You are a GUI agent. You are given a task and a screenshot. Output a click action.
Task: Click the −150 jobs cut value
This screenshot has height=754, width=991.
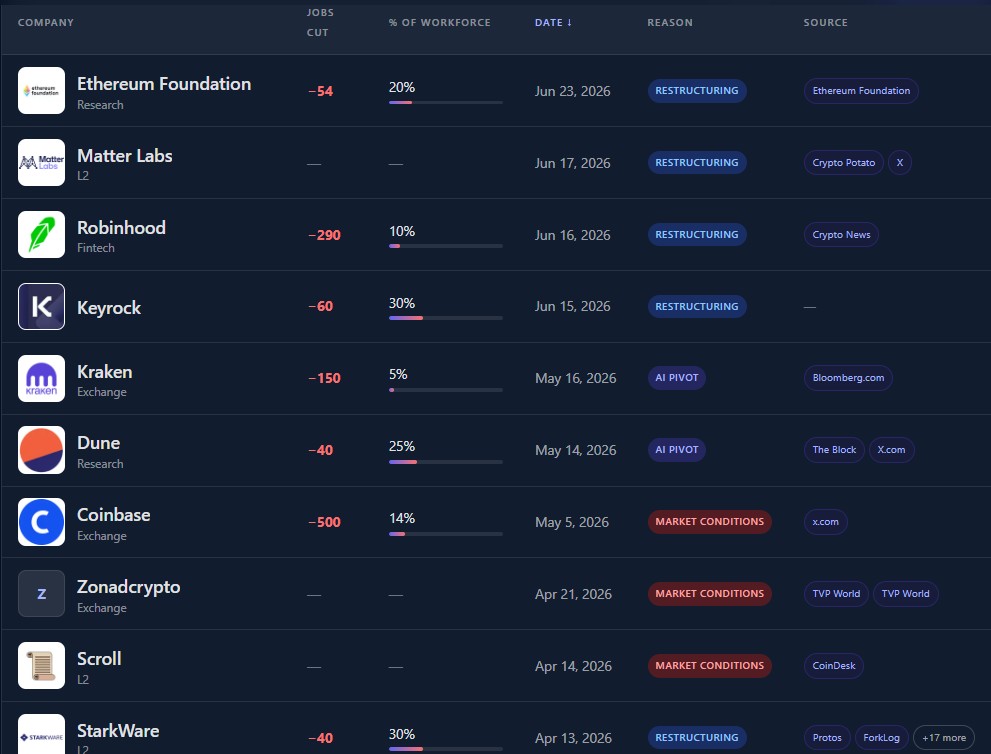[324, 378]
